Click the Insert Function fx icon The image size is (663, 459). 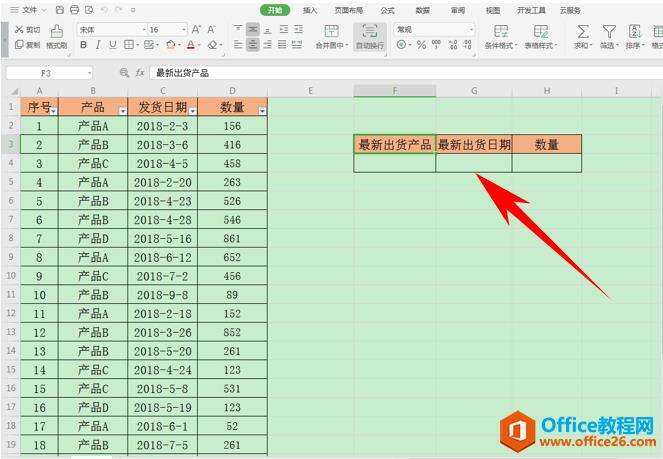point(140,73)
